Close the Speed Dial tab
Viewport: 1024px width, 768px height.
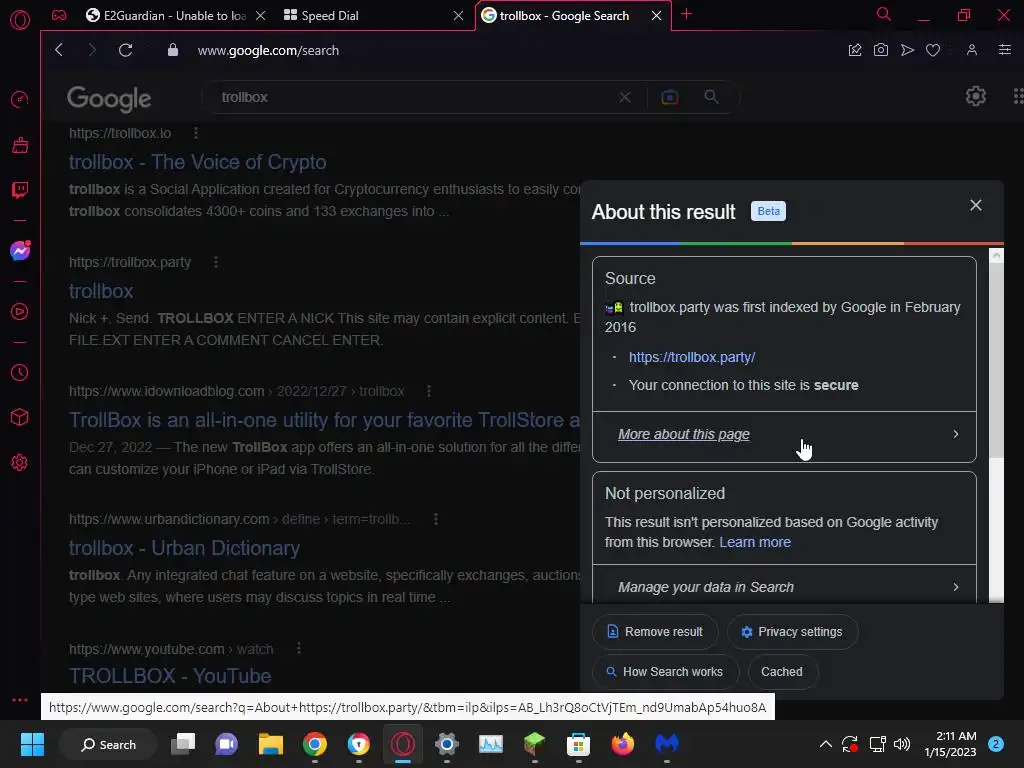coord(458,16)
